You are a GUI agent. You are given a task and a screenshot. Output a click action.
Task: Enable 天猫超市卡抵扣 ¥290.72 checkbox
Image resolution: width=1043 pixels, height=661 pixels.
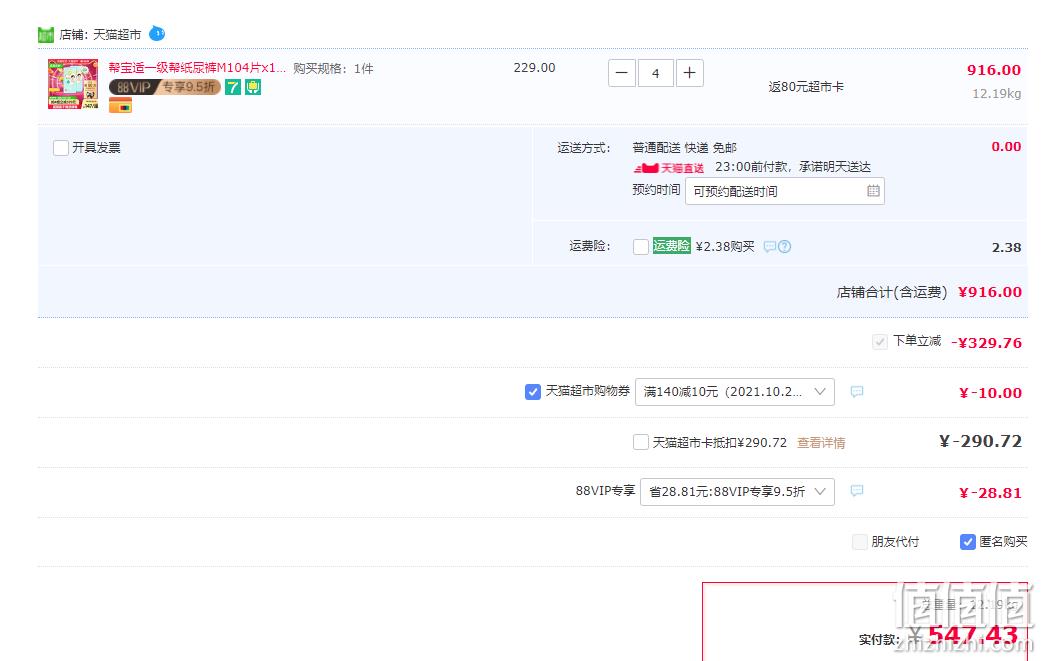(x=641, y=442)
